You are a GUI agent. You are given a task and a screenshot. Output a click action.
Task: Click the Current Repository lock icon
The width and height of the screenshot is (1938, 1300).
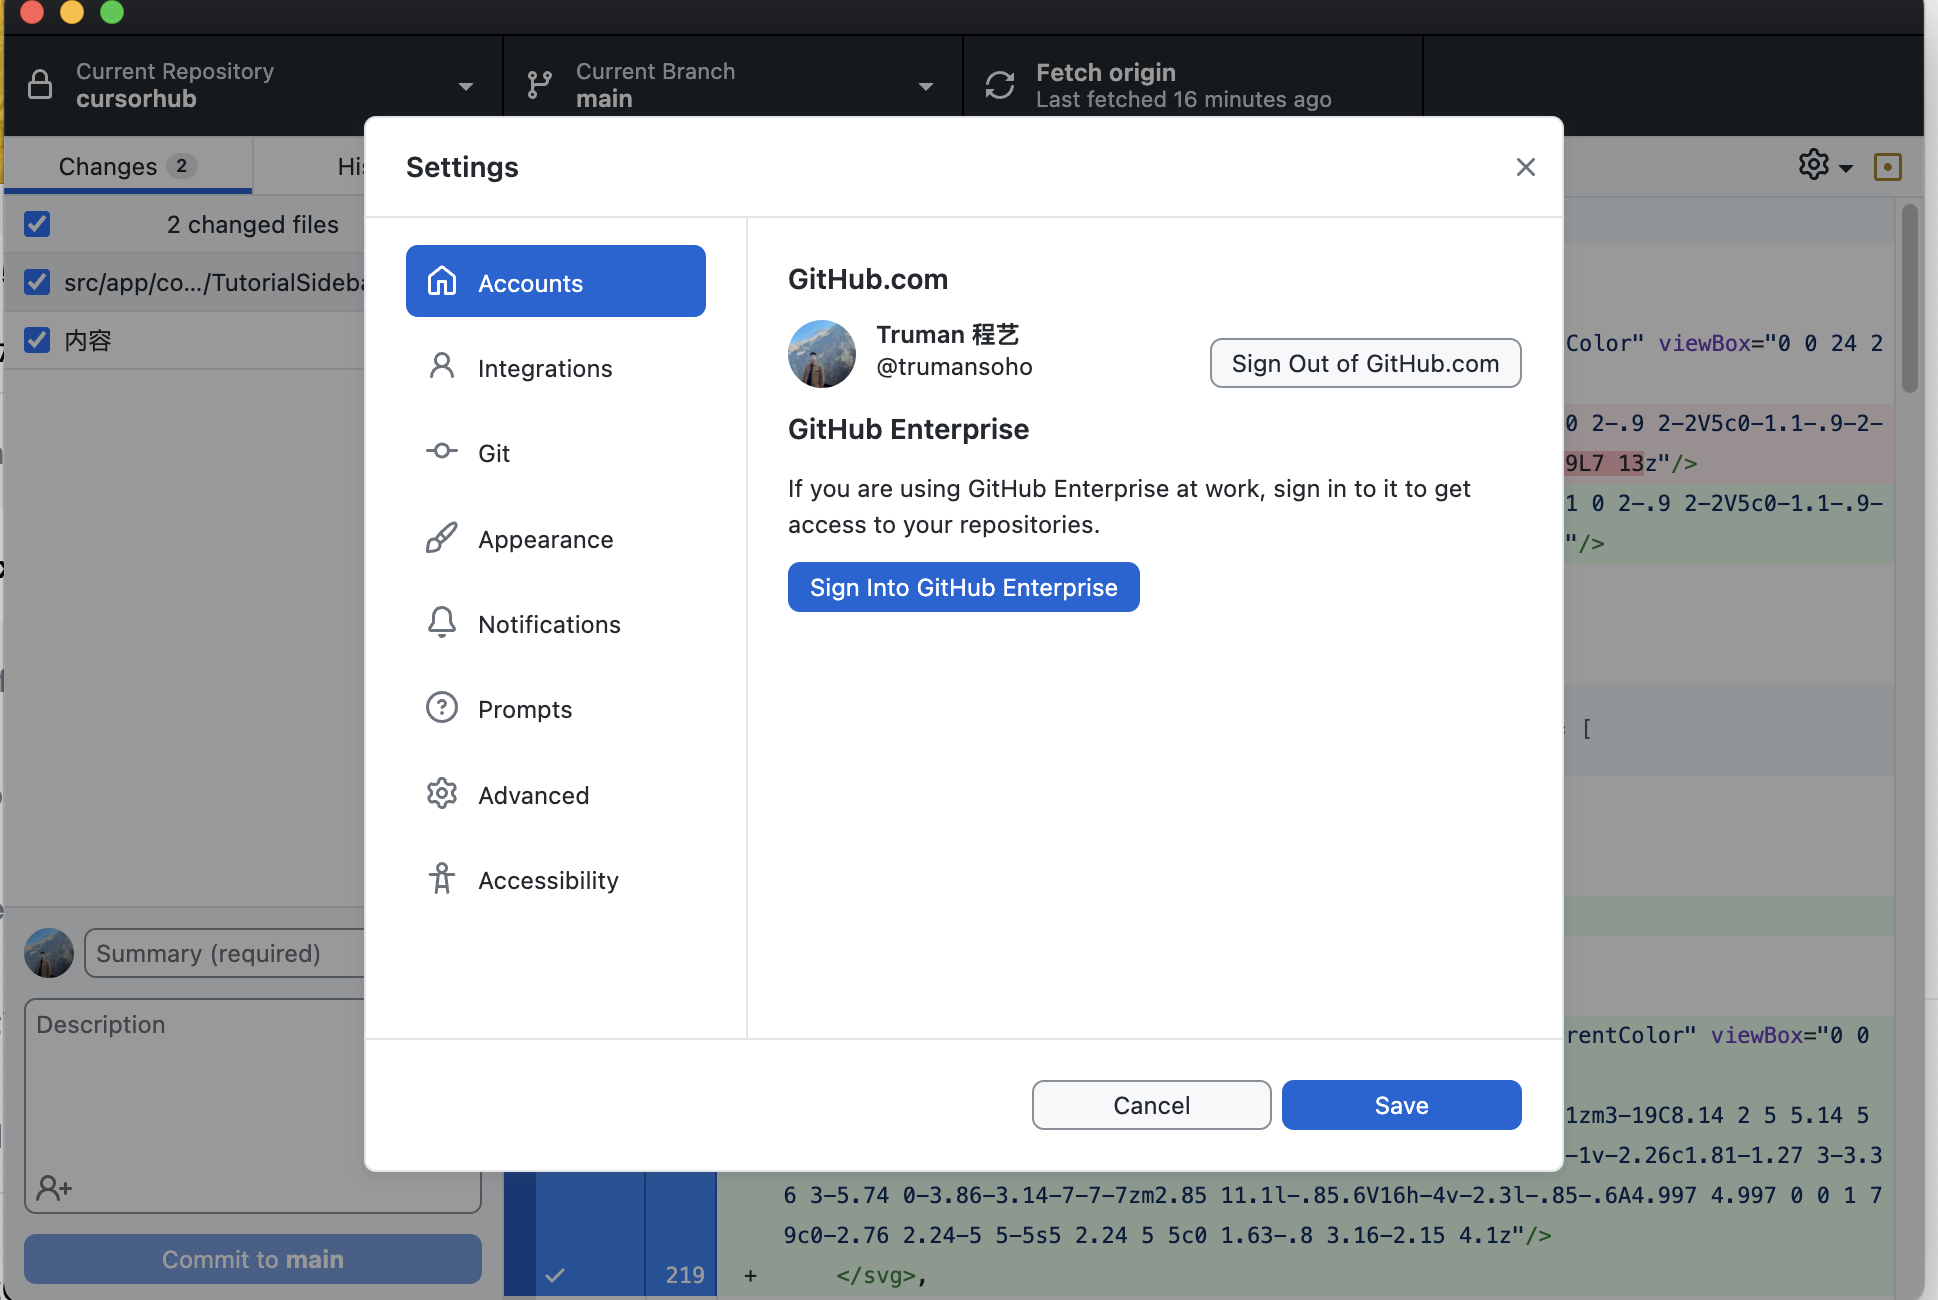tap(40, 85)
